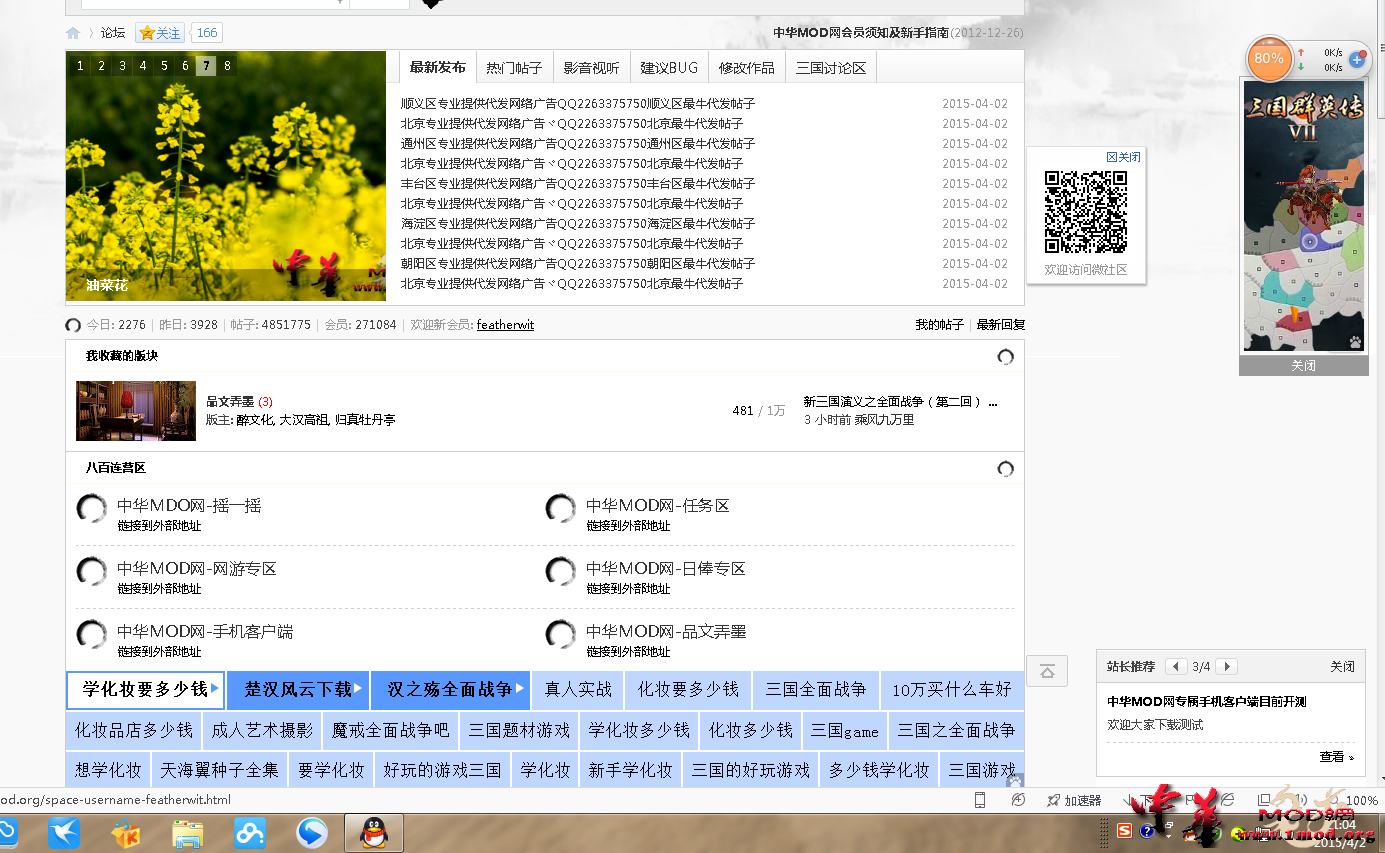The height and width of the screenshot is (853, 1385).
Task: Click the 楚汉风云下载 button
Action: tap(298, 689)
